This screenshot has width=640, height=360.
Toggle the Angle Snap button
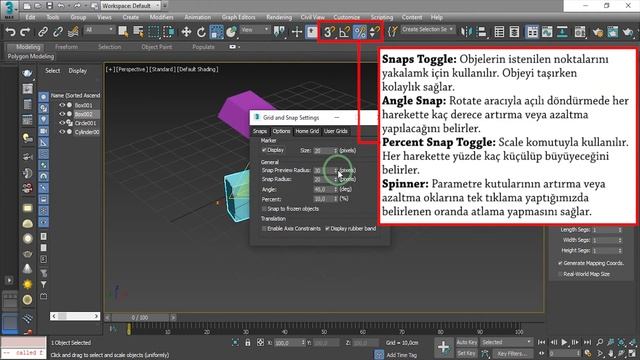pos(344,31)
